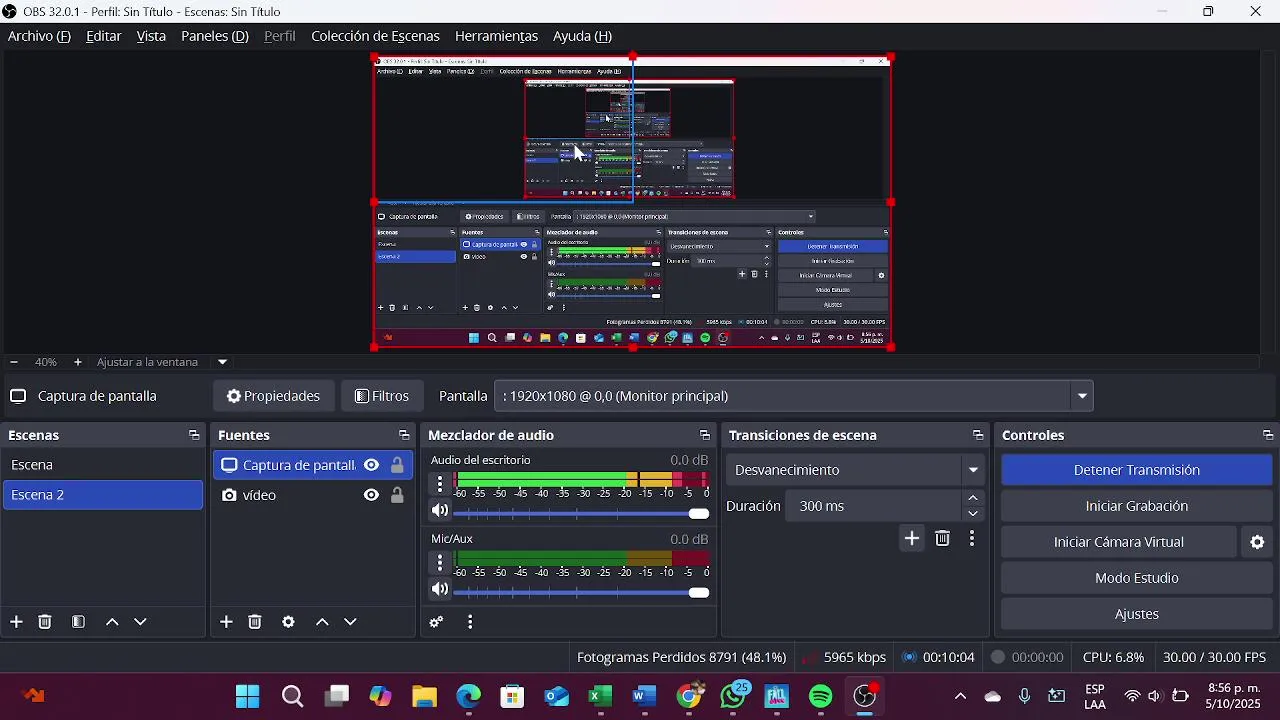Open source properties gear in Fuentes
Image resolution: width=1280 pixels, height=720 pixels.
tap(288, 622)
